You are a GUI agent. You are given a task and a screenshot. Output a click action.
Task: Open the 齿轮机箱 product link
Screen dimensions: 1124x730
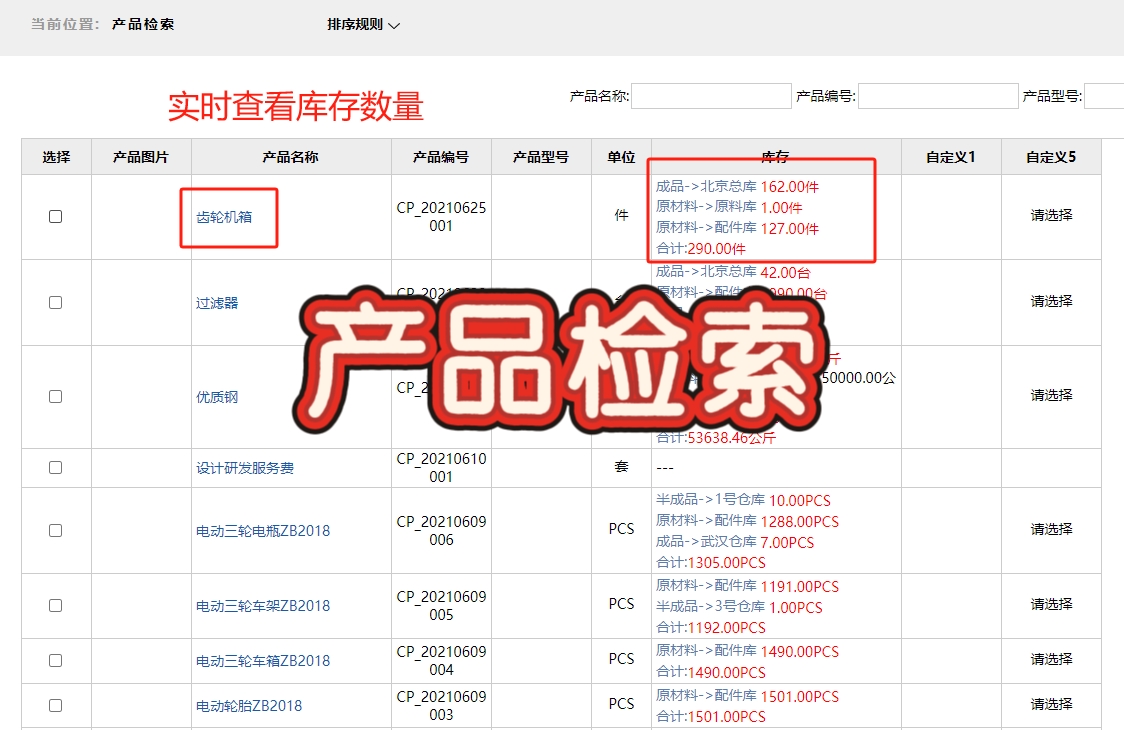tap(224, 217)
